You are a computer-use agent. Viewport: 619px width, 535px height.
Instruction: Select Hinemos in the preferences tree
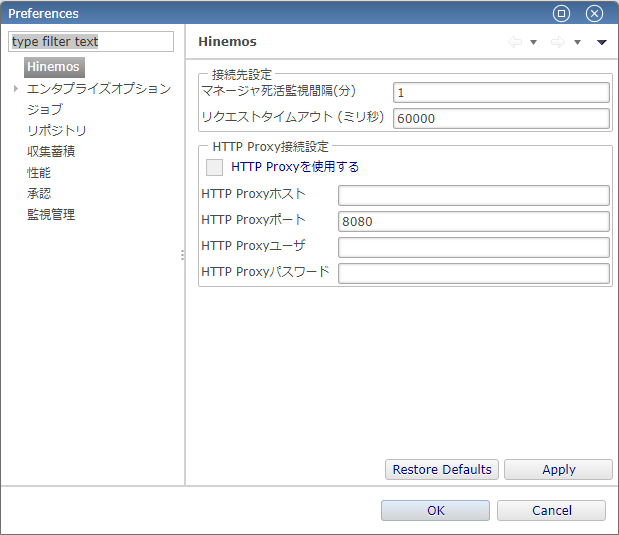pos(54,67)
